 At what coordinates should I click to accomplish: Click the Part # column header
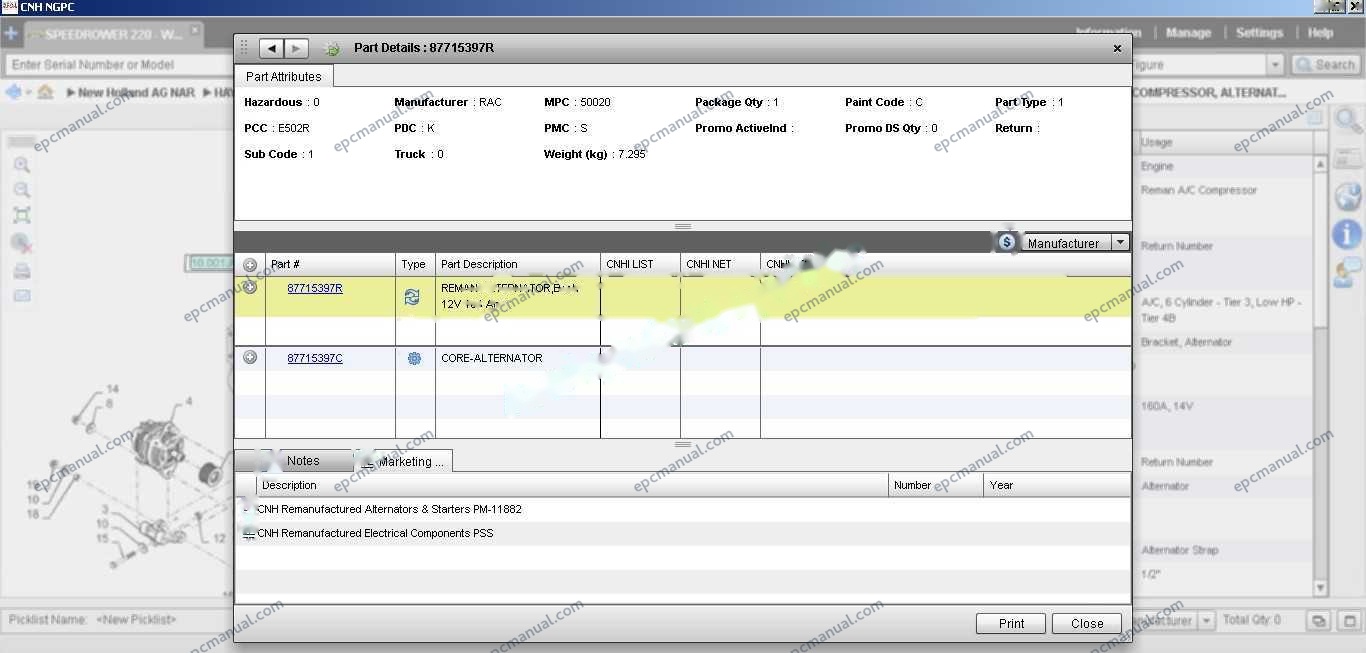(330, 264)
